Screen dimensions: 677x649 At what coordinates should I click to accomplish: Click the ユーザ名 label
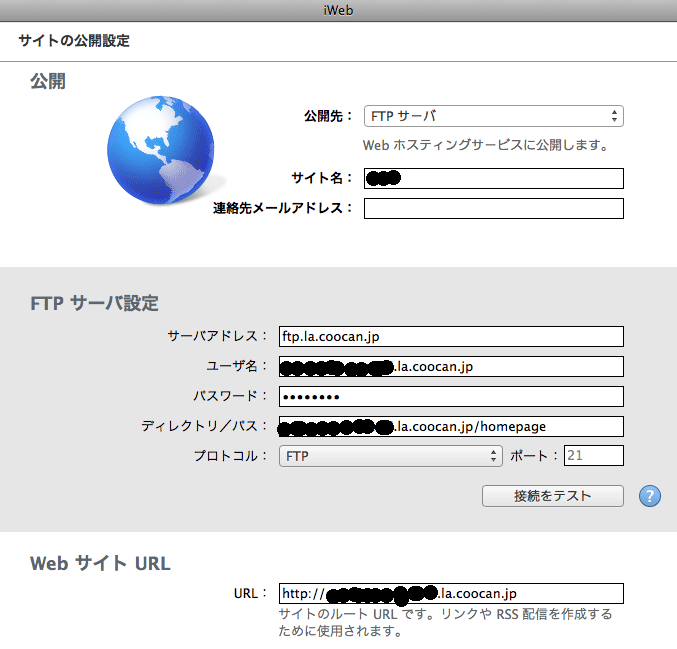coord(237,366)
